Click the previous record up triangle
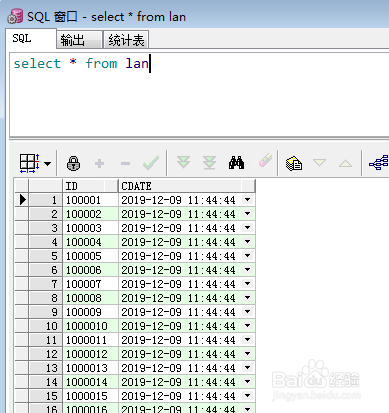This screenshot has width=389, height=413. coord(345,163)
